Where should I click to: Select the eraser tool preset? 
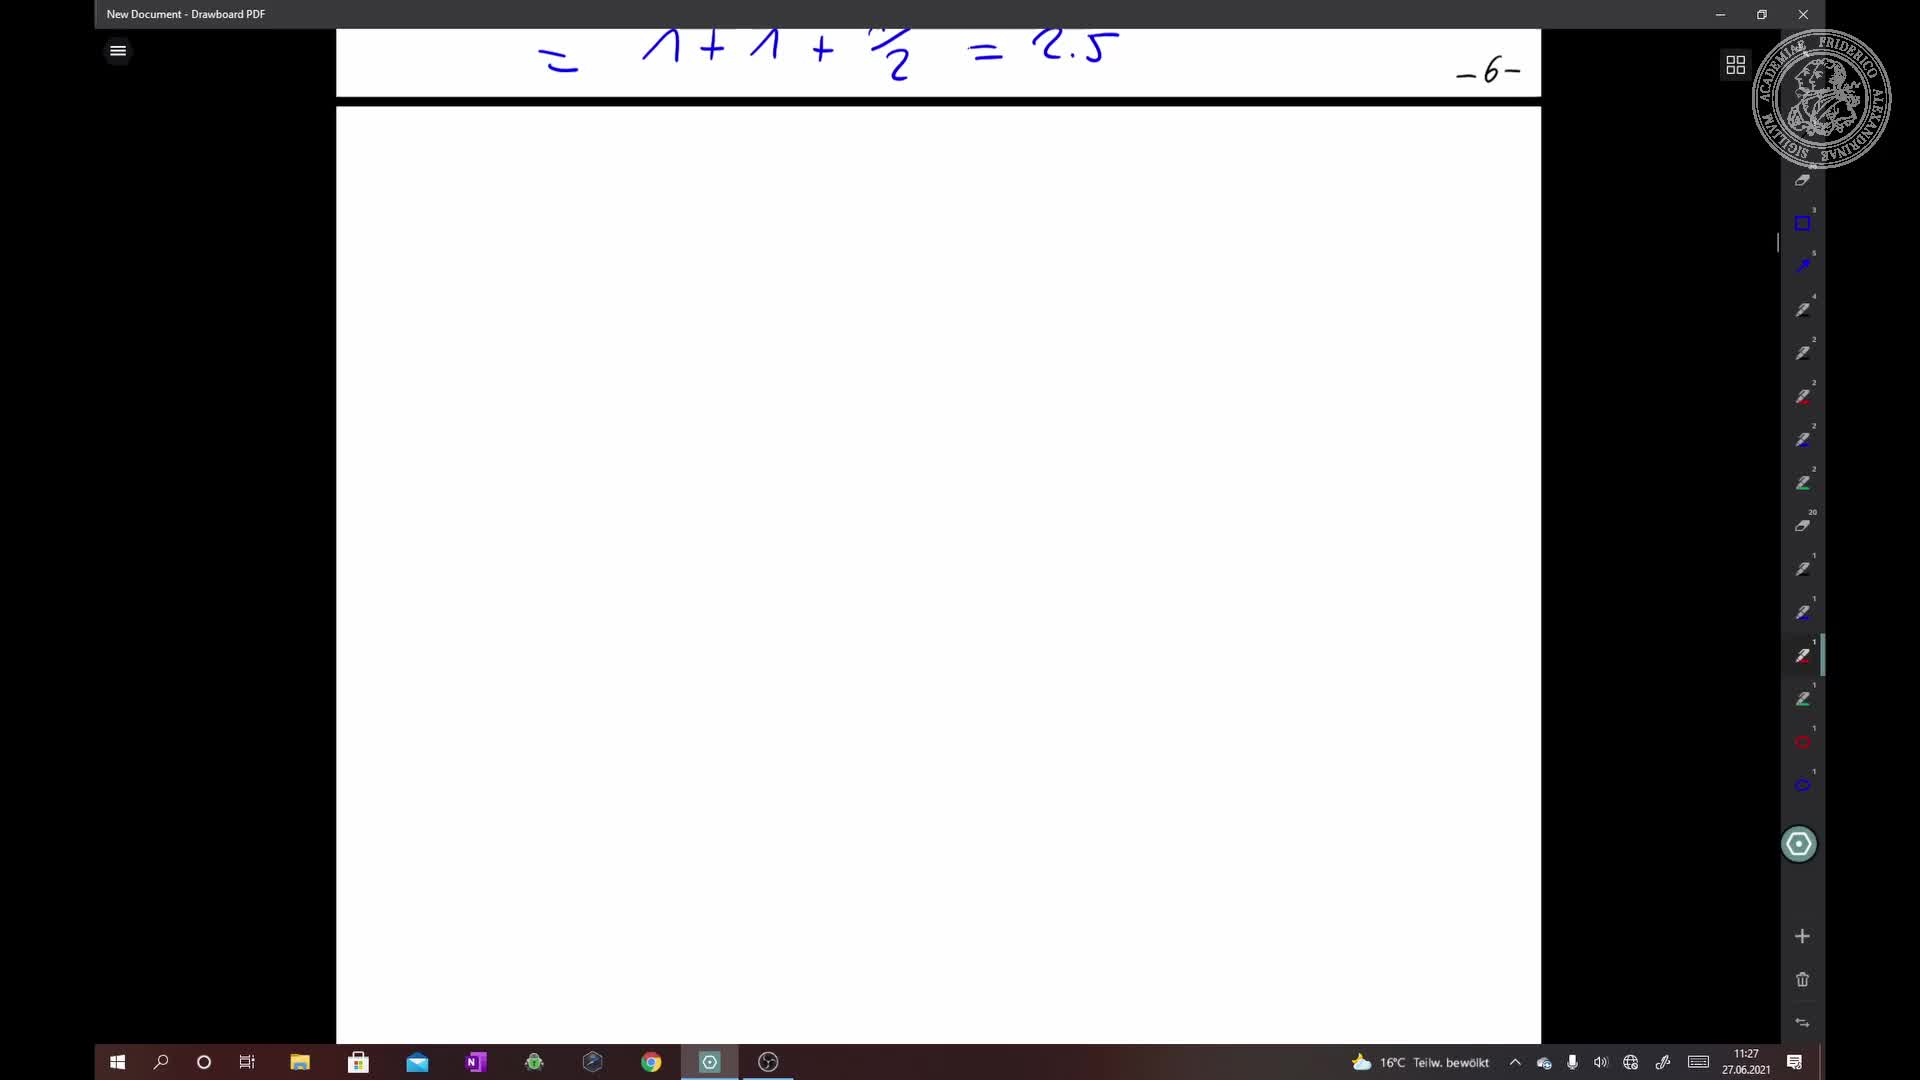click(x=1803, y=181)
